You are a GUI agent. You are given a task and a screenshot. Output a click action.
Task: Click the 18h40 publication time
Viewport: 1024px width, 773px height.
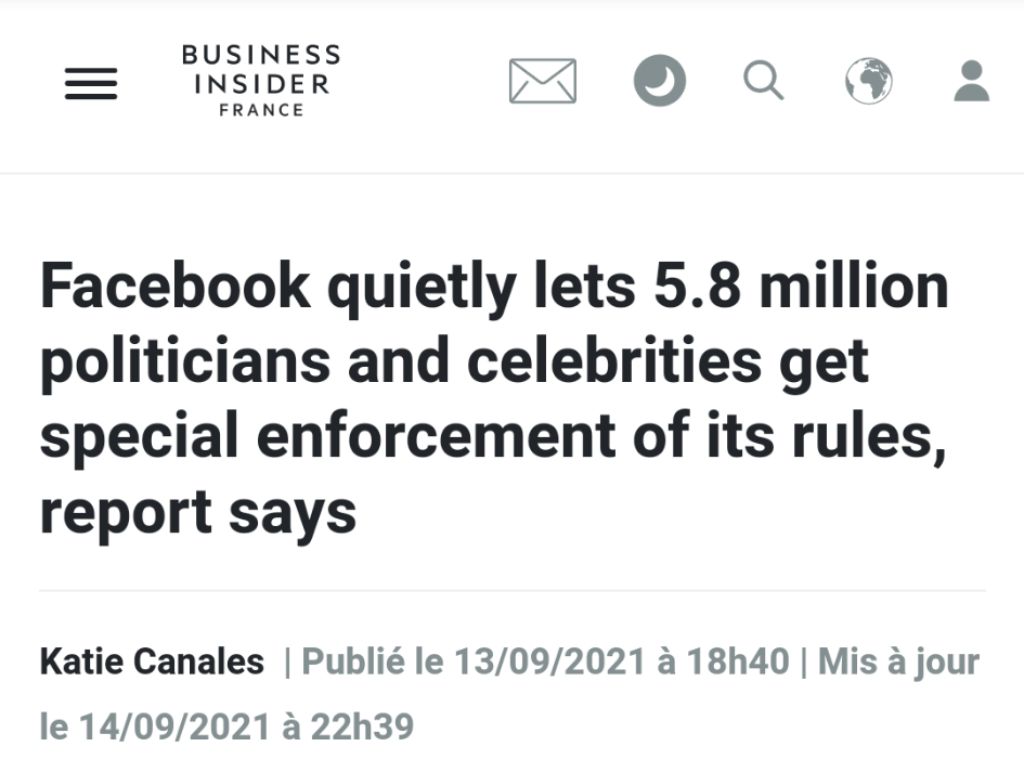743,662
